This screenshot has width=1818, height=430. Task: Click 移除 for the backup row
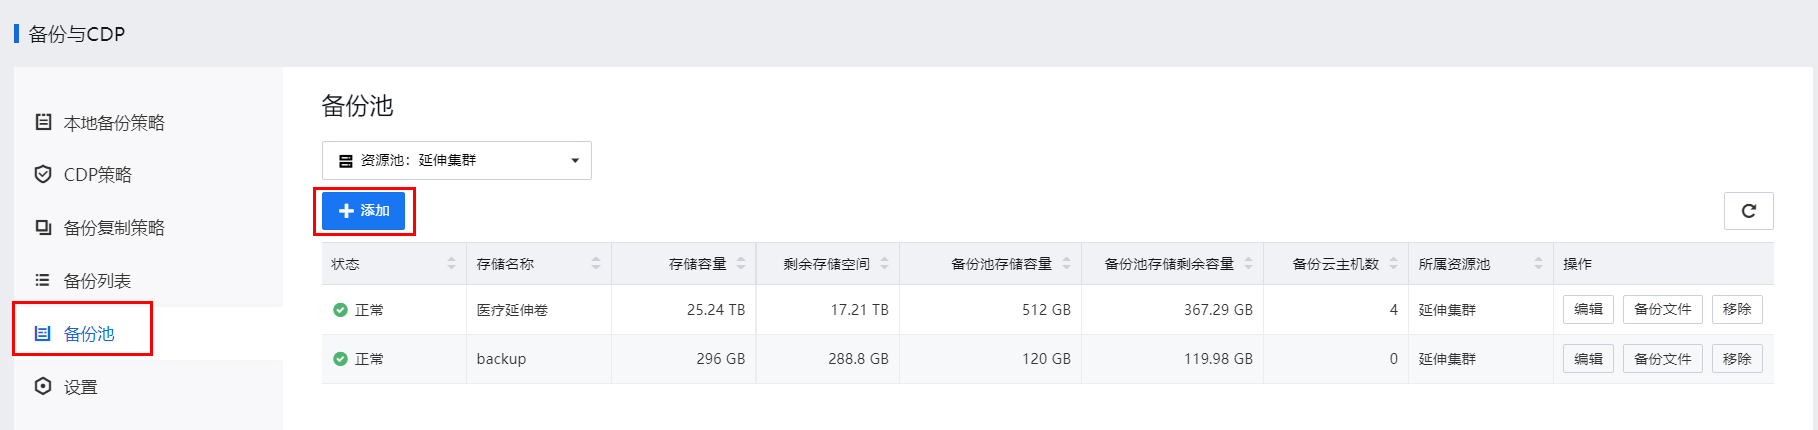click(1737, 359)
